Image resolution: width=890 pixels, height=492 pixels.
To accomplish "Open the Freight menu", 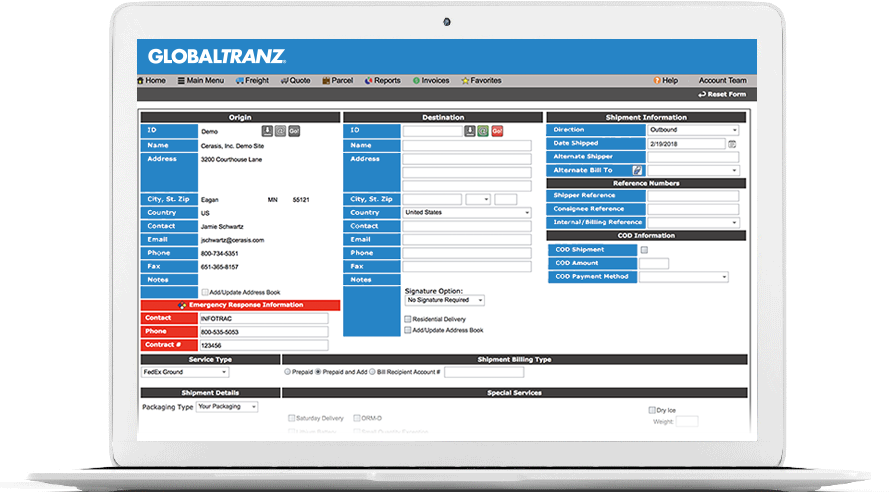I will (x=251, y=81).
